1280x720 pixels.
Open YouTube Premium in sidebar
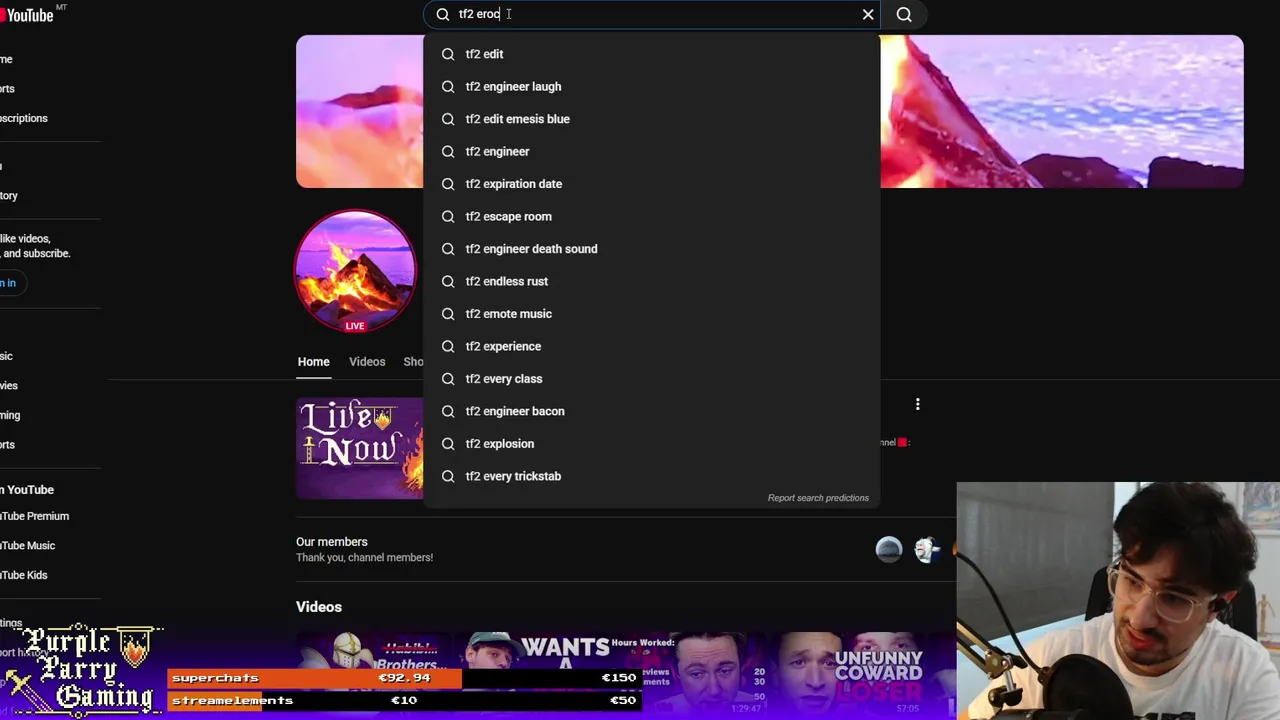click(34, 516)
